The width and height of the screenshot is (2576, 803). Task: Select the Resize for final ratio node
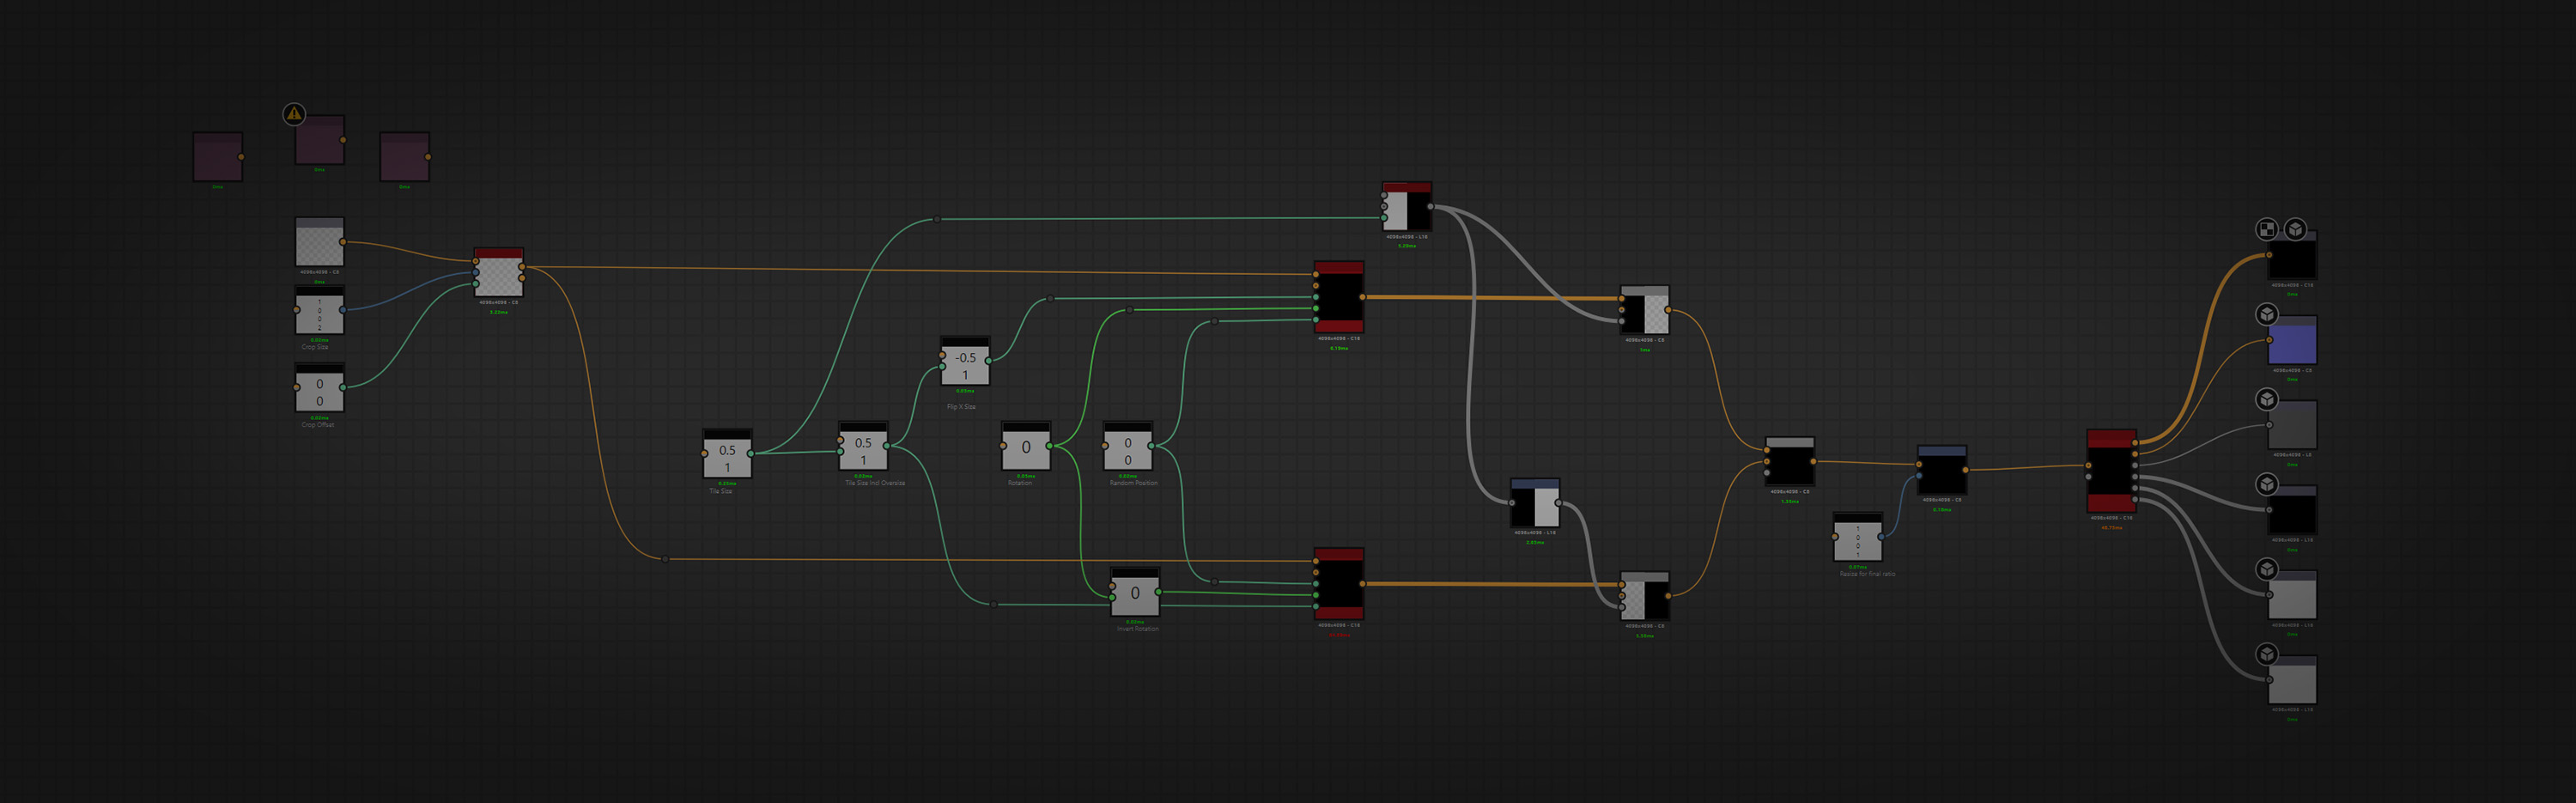1858,537
